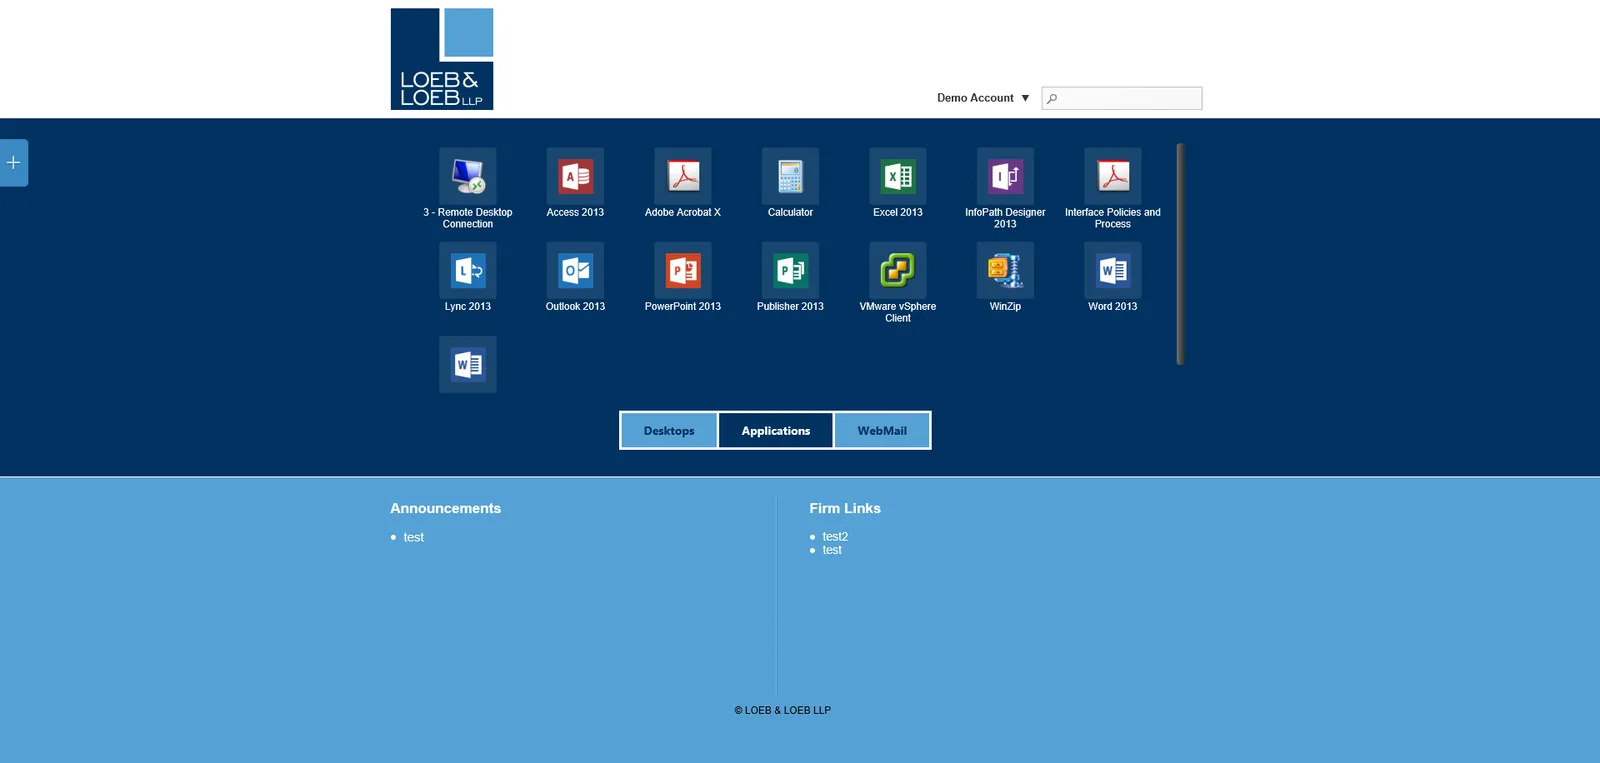
Task: Click the unlabeled Word icon in the third row
Action: point(468,365)
